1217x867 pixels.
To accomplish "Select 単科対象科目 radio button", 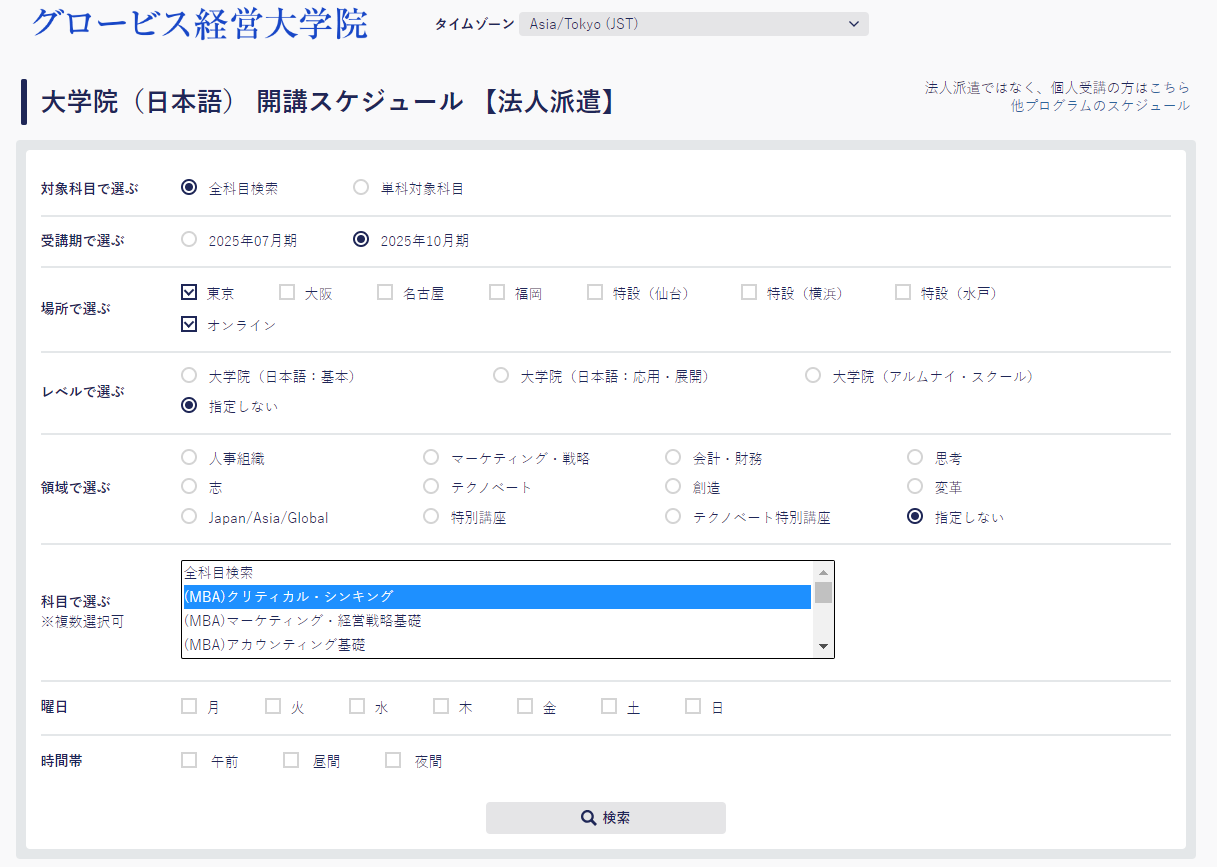I will click(361, 187).
